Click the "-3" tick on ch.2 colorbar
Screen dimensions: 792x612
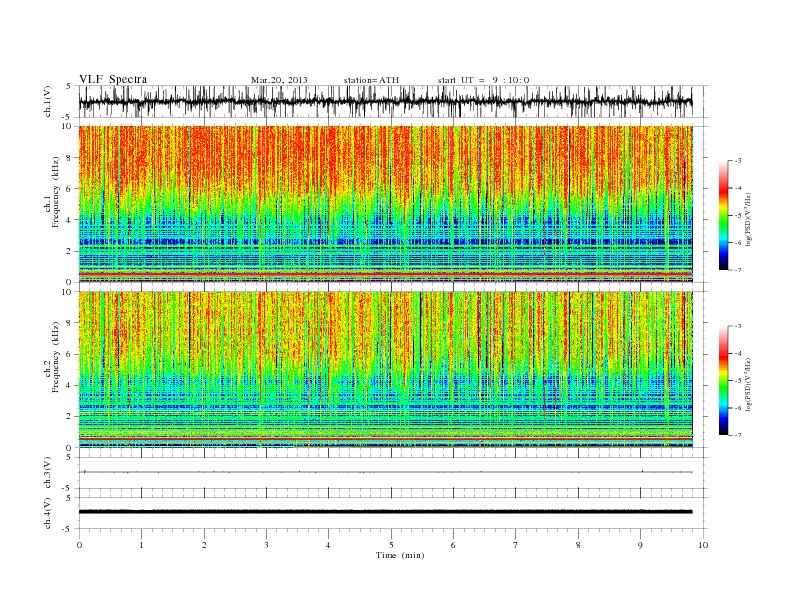(x=738, y=326)
